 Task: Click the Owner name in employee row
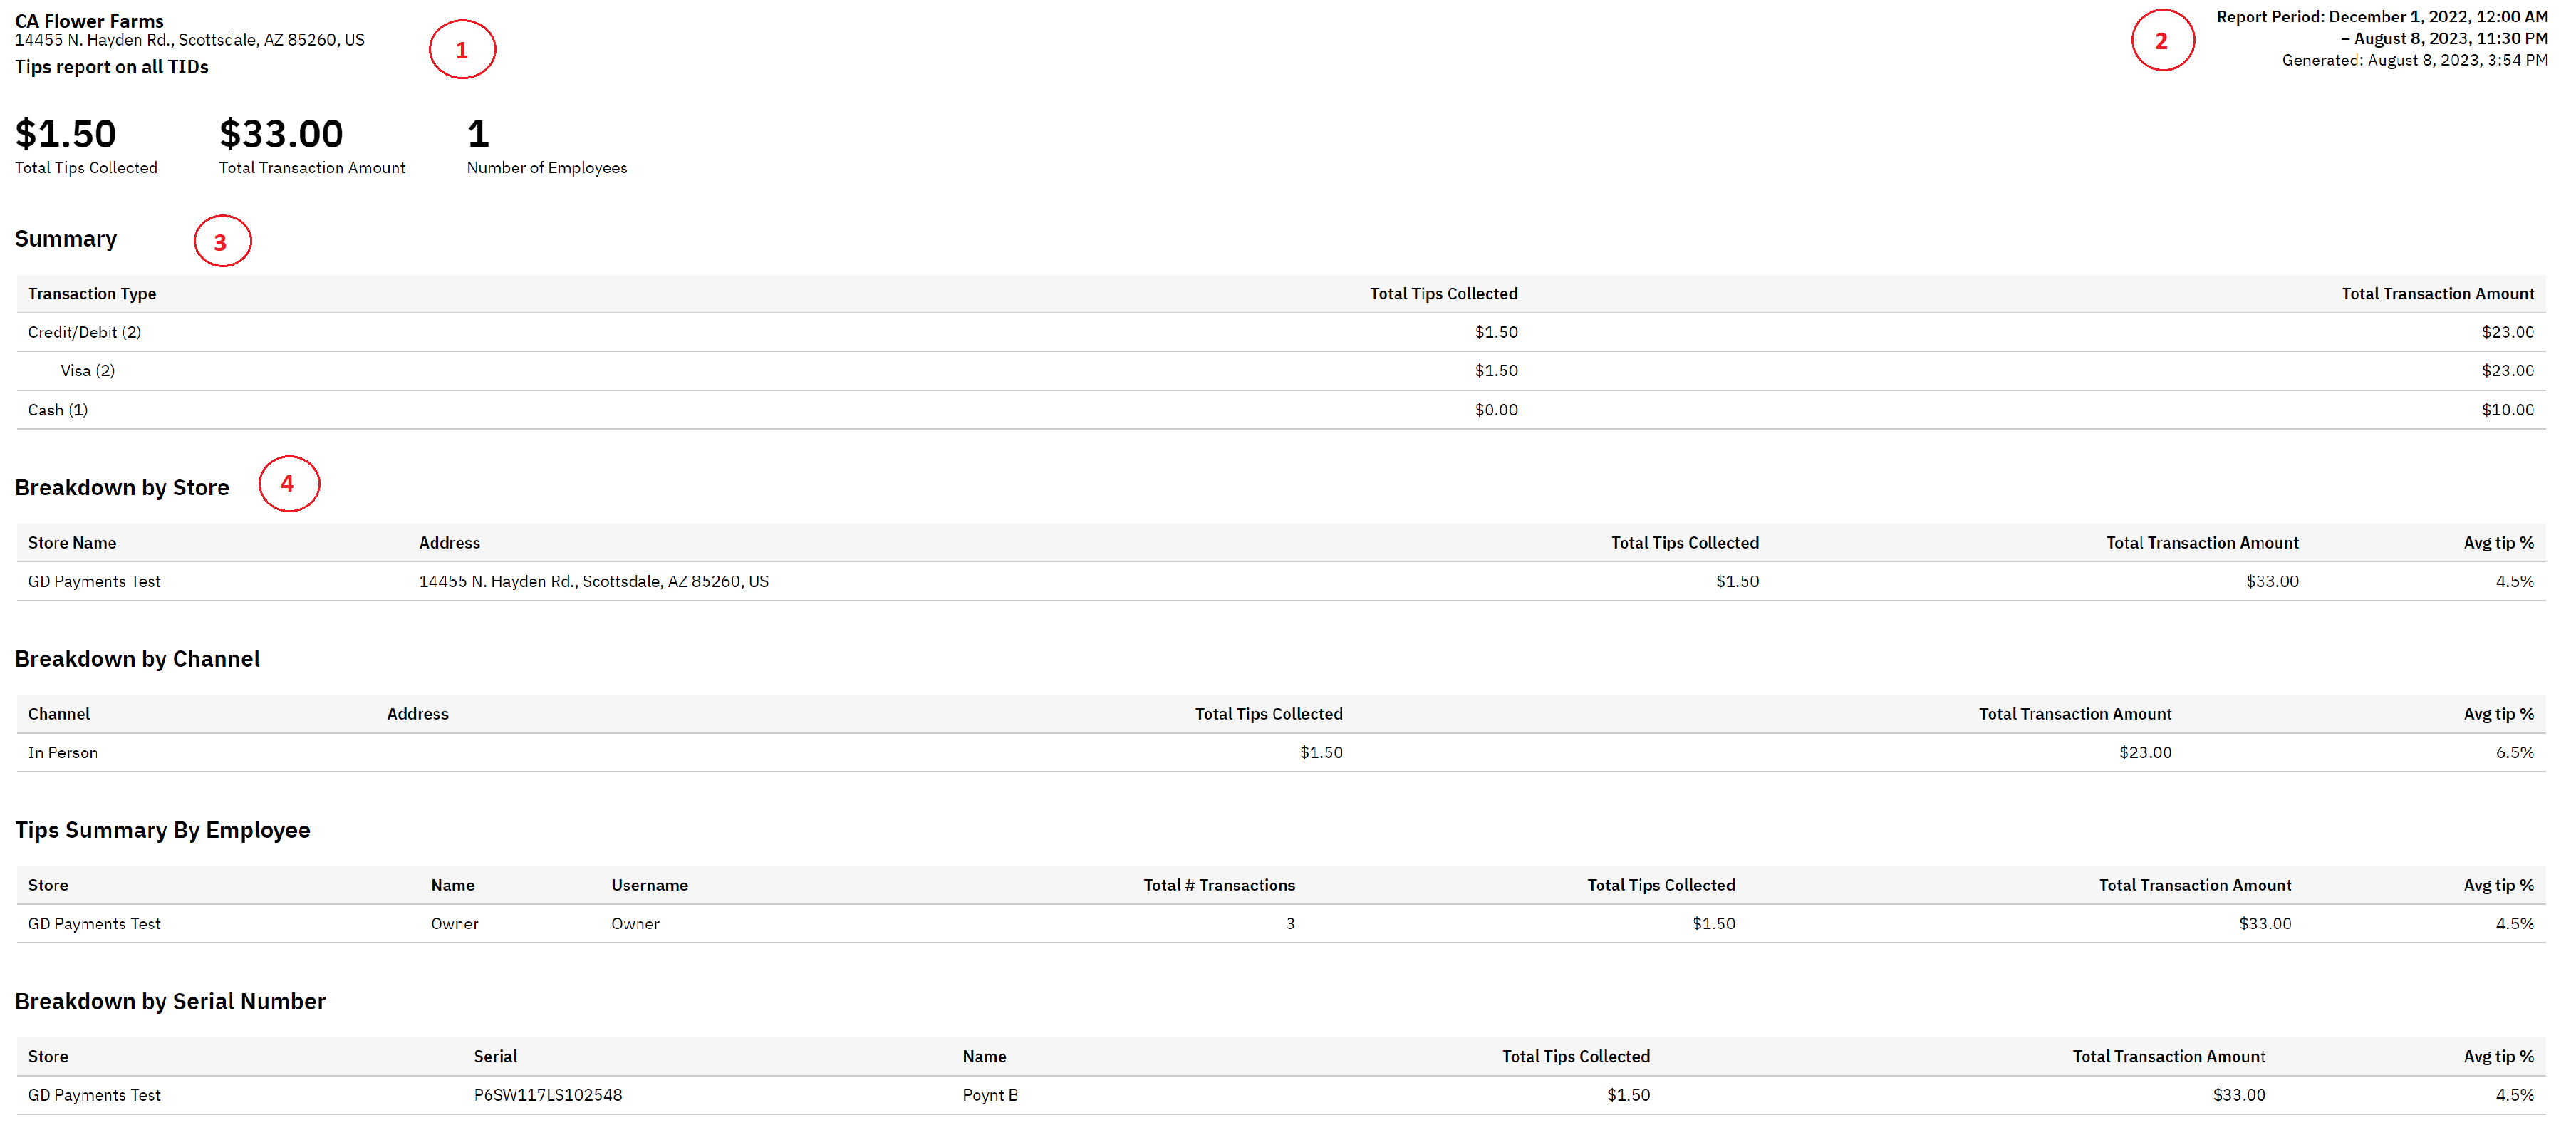pos(455,925)
